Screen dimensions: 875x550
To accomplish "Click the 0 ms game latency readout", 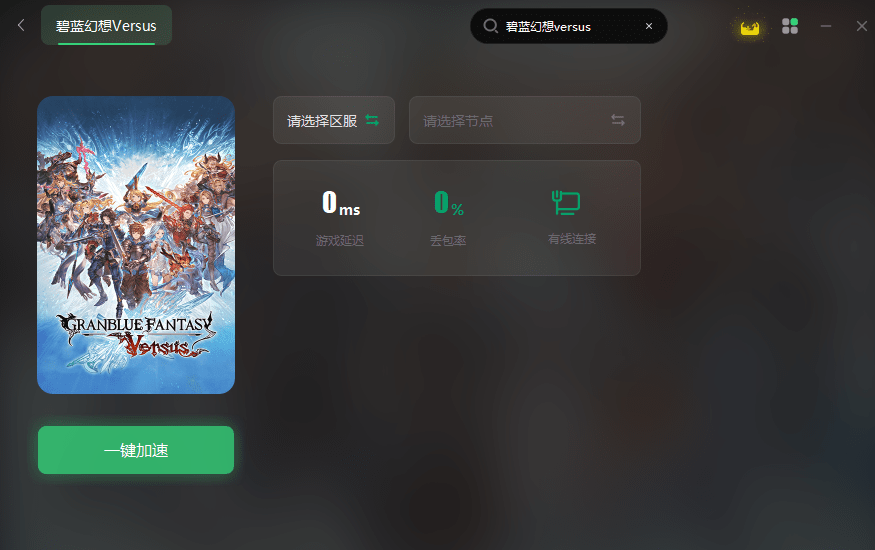I will [x=341, y=203].
